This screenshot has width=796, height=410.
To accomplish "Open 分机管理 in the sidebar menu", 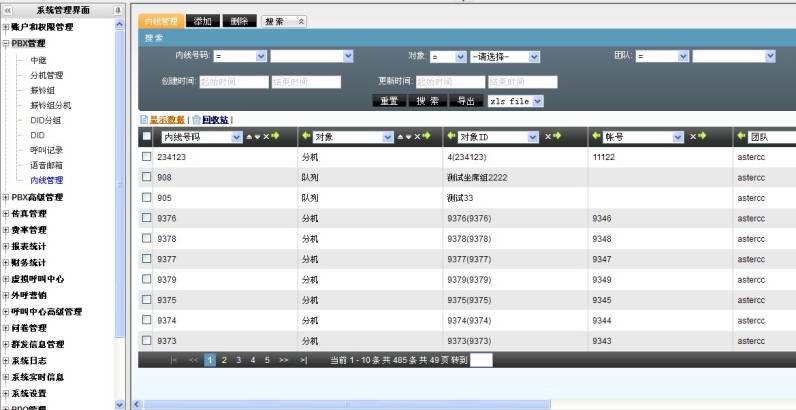I will point(46,75).
